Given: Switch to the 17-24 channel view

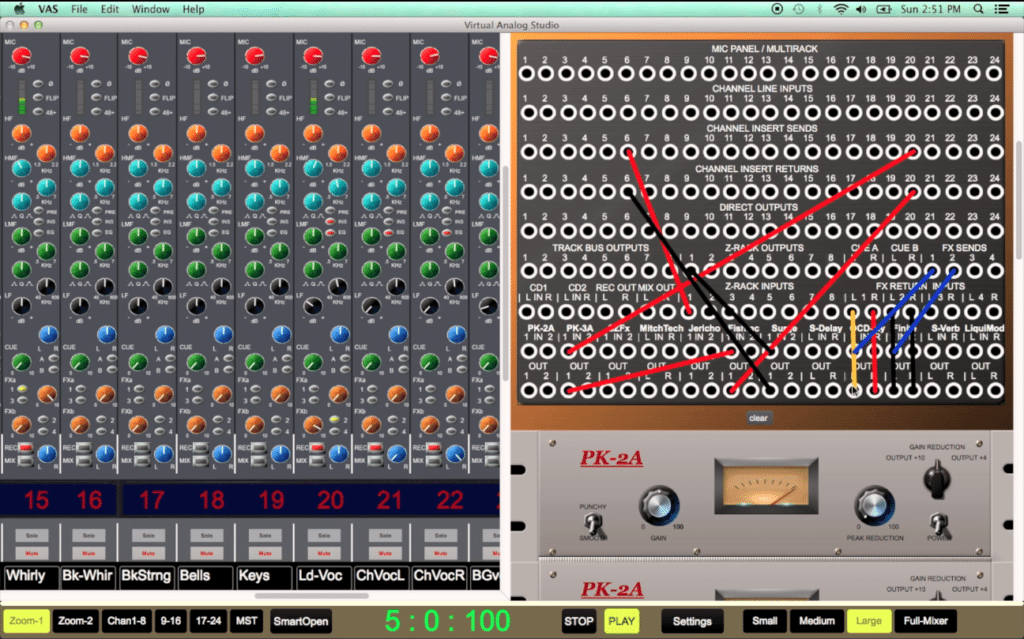Looking at the screenshot, I should pos(209,620).
